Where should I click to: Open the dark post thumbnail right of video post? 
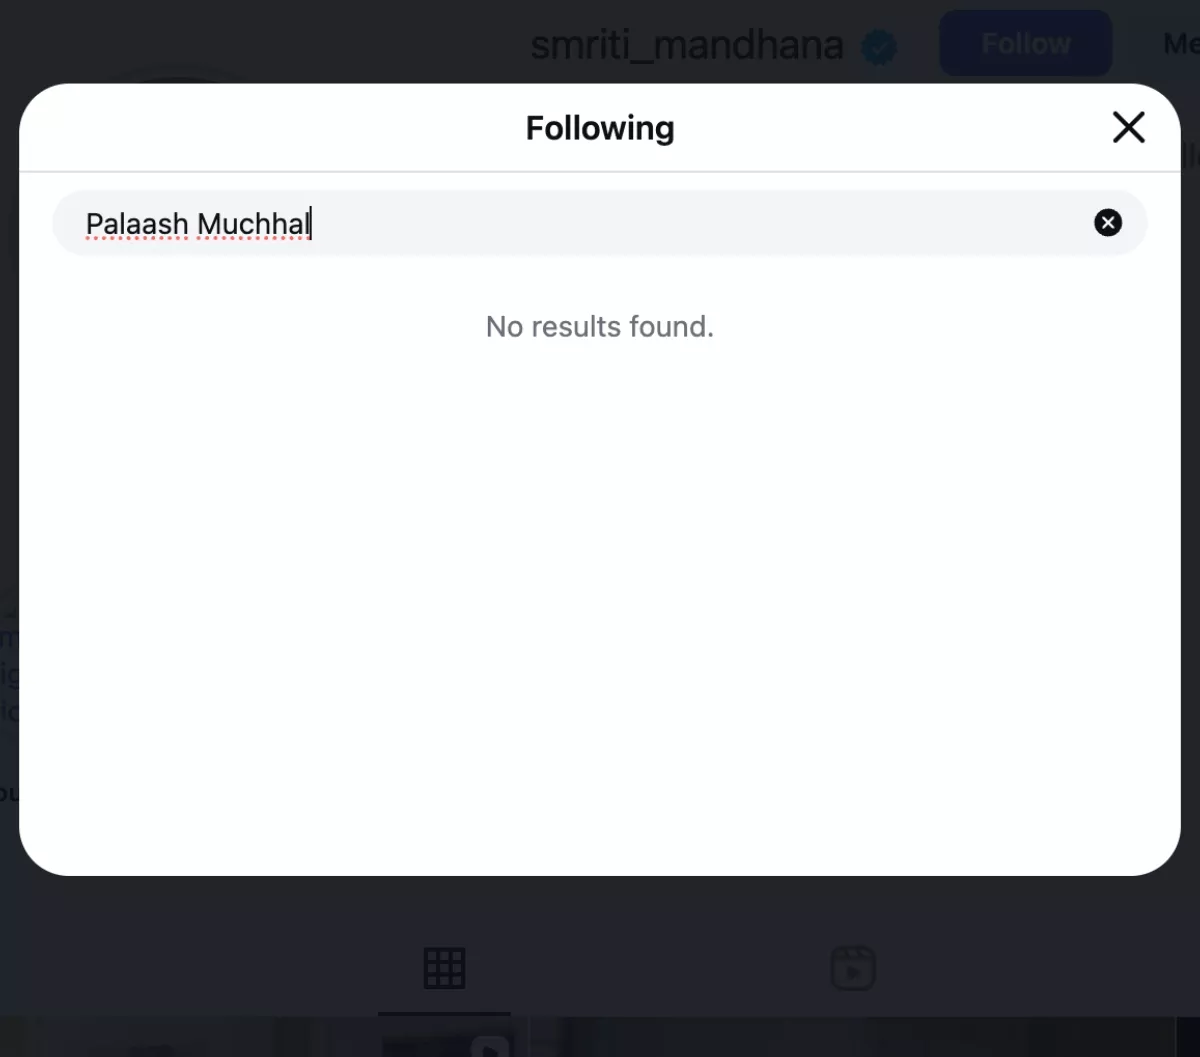[x=850, y=1040]
